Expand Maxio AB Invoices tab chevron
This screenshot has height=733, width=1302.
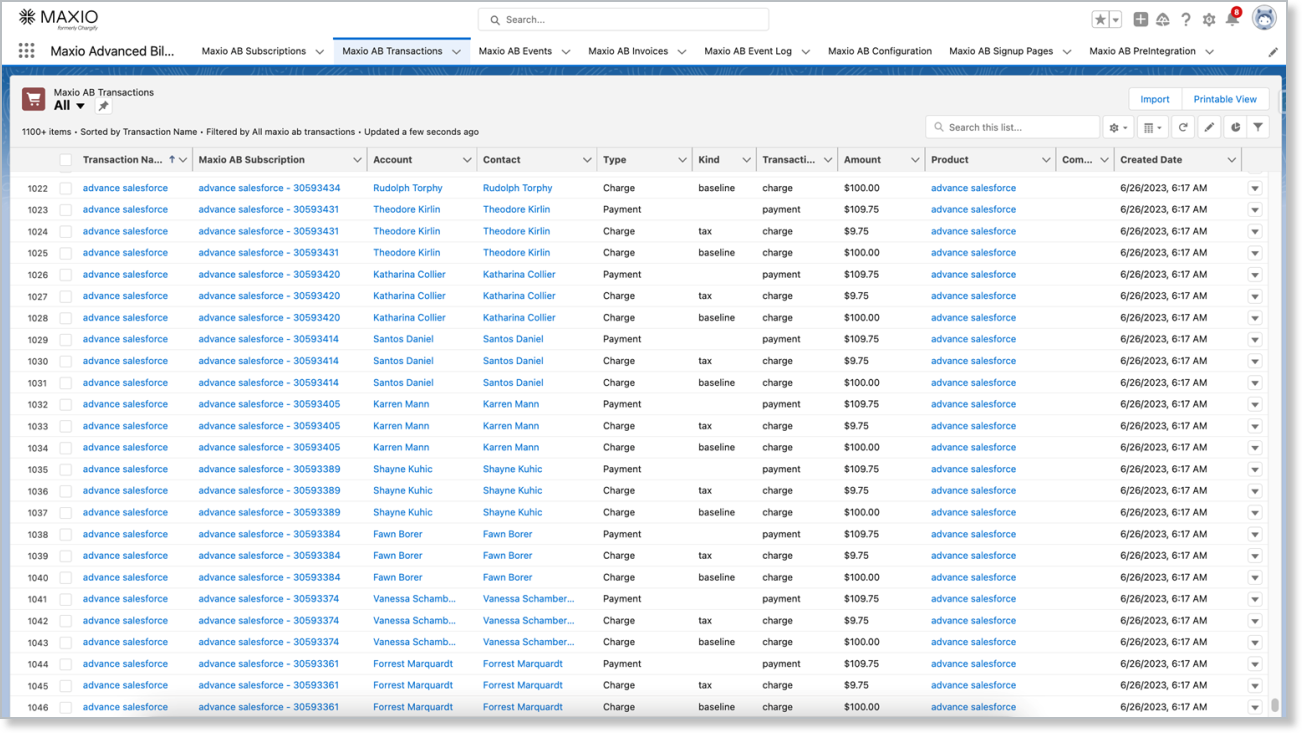point(681,52)
